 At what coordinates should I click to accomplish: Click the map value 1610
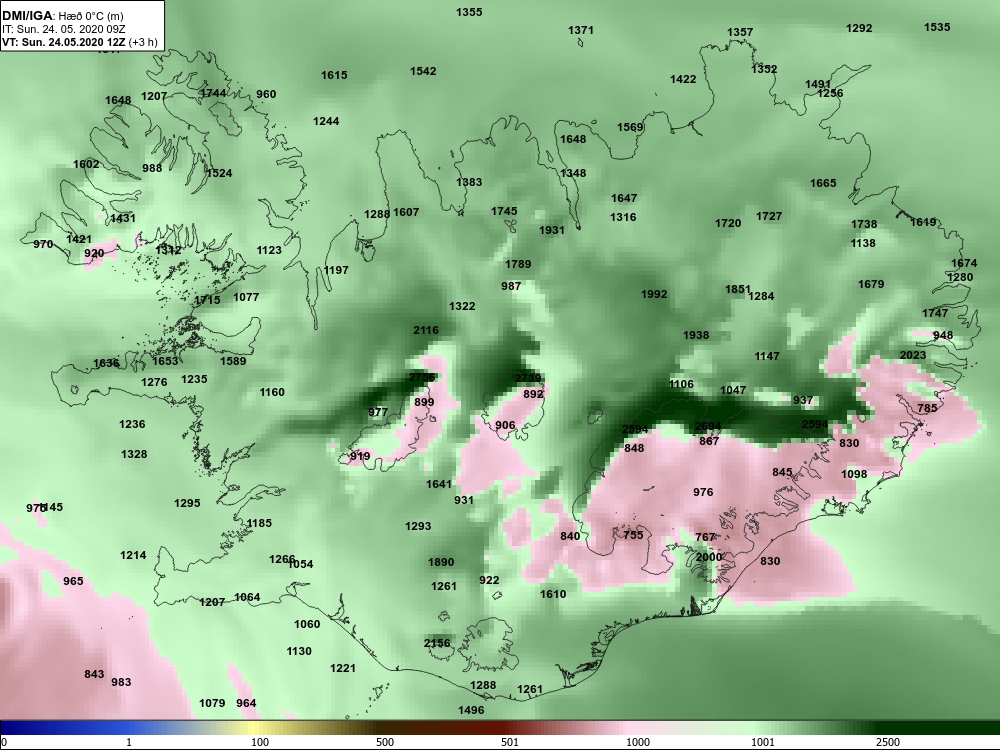553,594
